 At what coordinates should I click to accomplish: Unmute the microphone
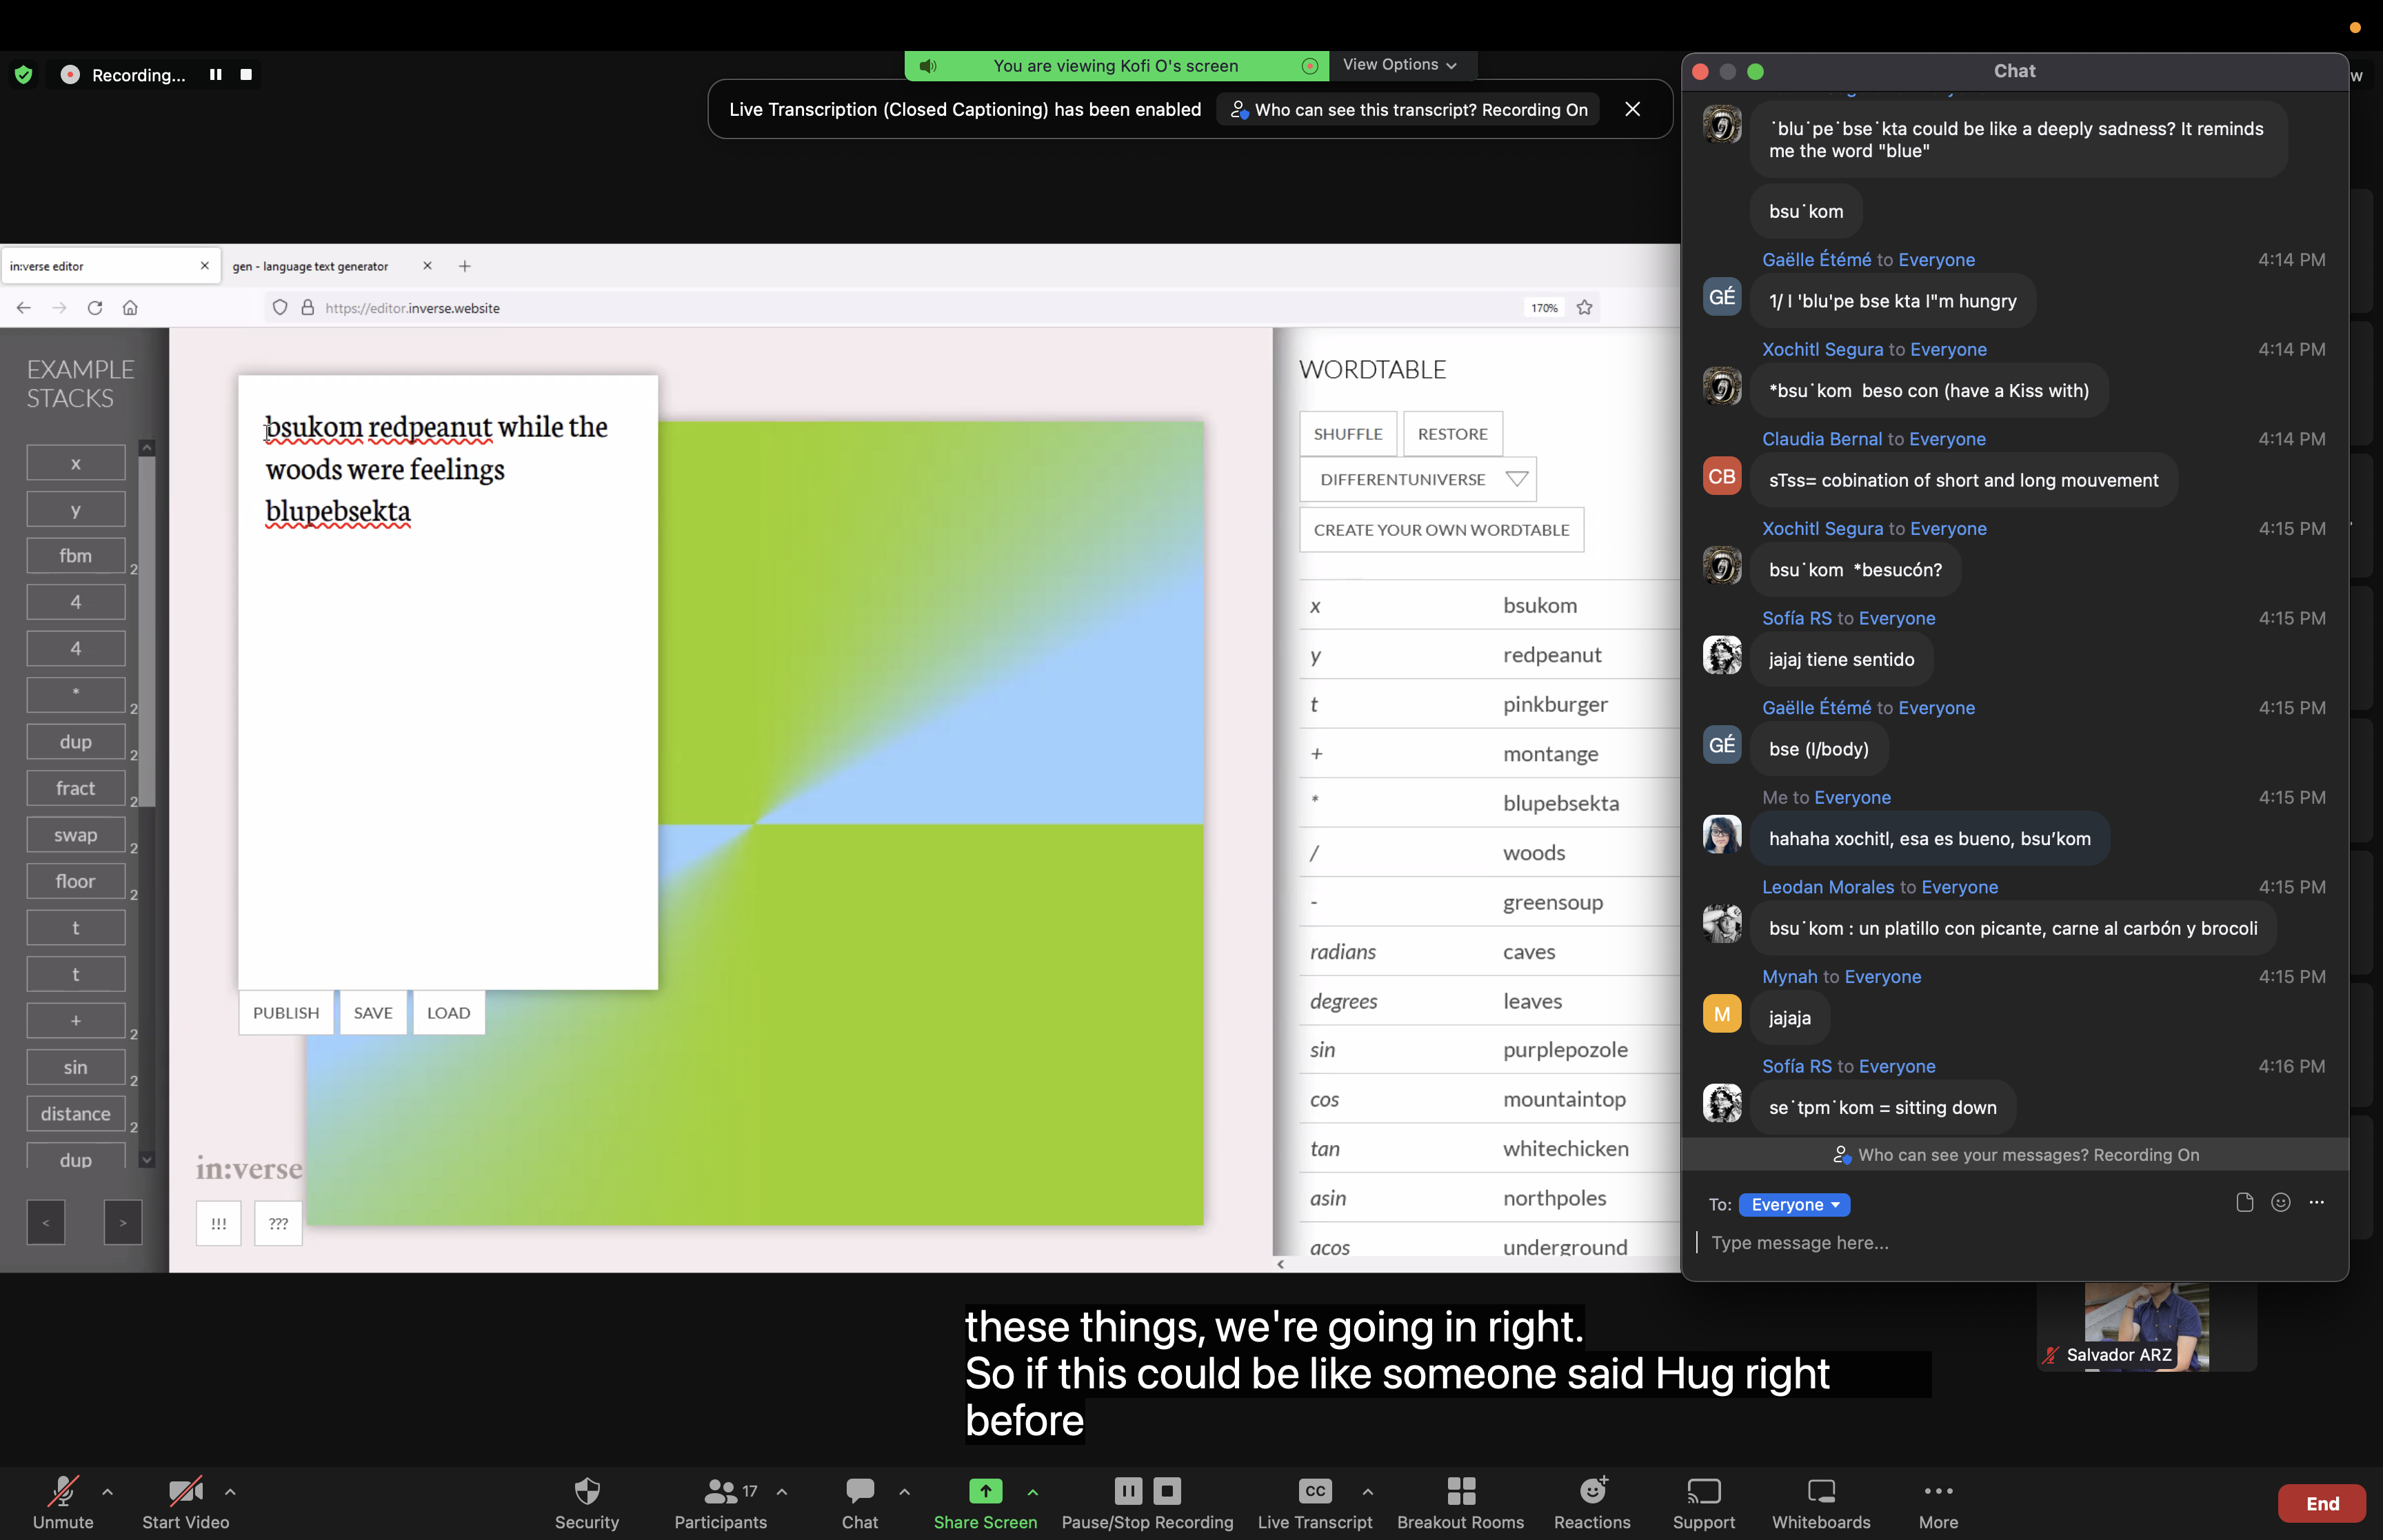(63, 1491)
